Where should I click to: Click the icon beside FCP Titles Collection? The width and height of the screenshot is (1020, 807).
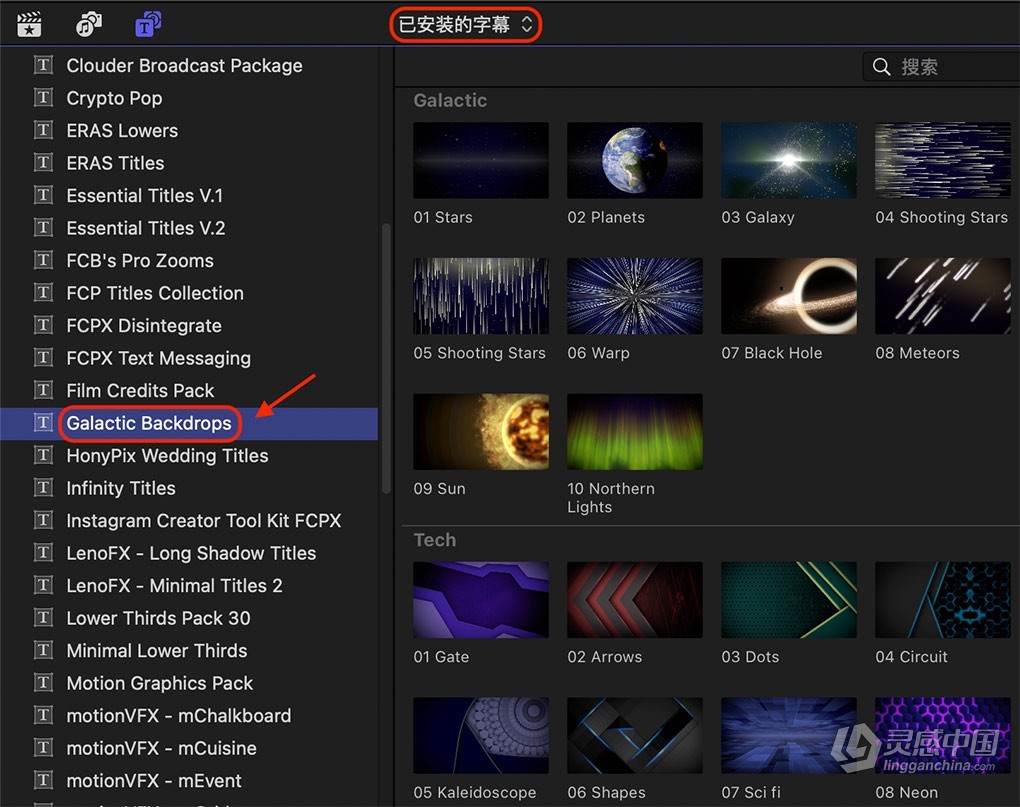click(43, 293)
